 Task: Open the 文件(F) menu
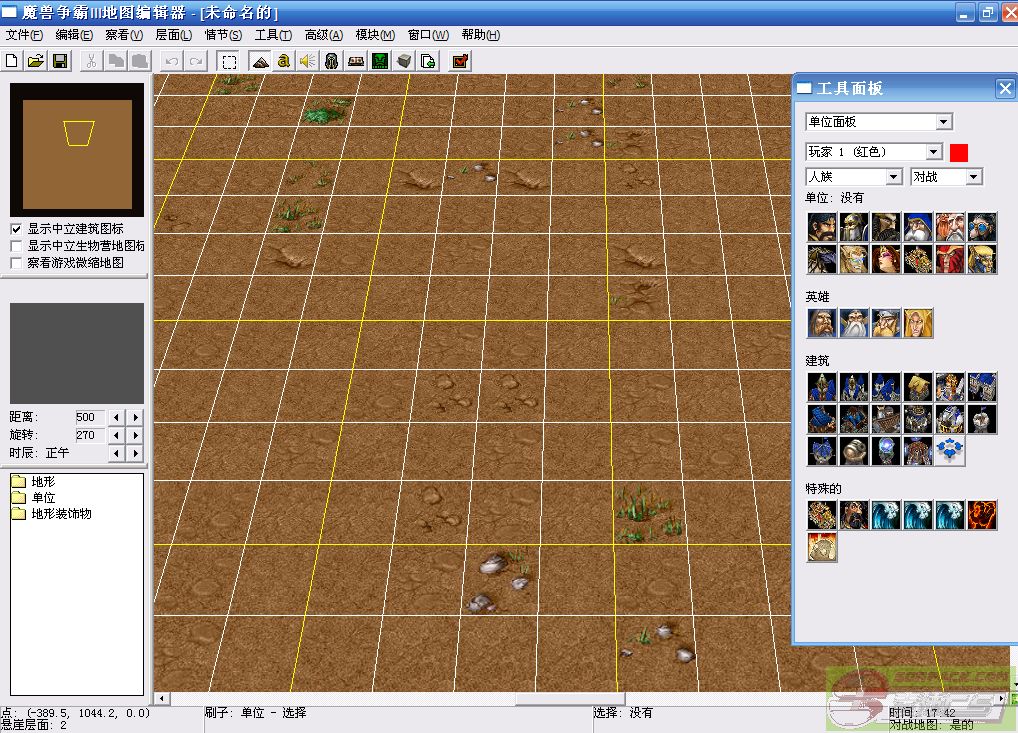coord(23,35)
